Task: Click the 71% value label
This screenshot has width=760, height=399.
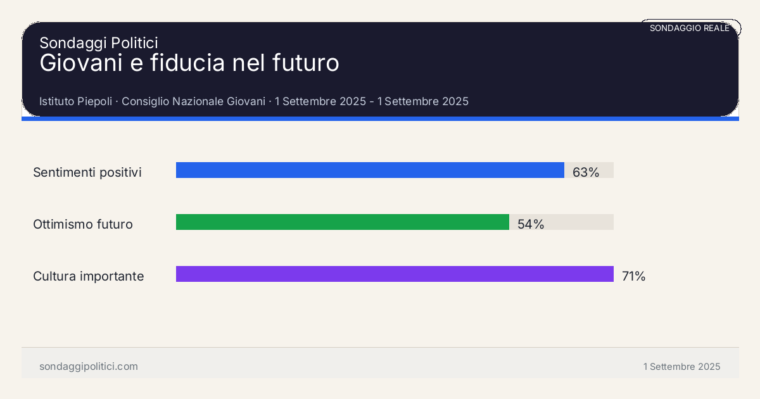Action: tap(633, 276)
